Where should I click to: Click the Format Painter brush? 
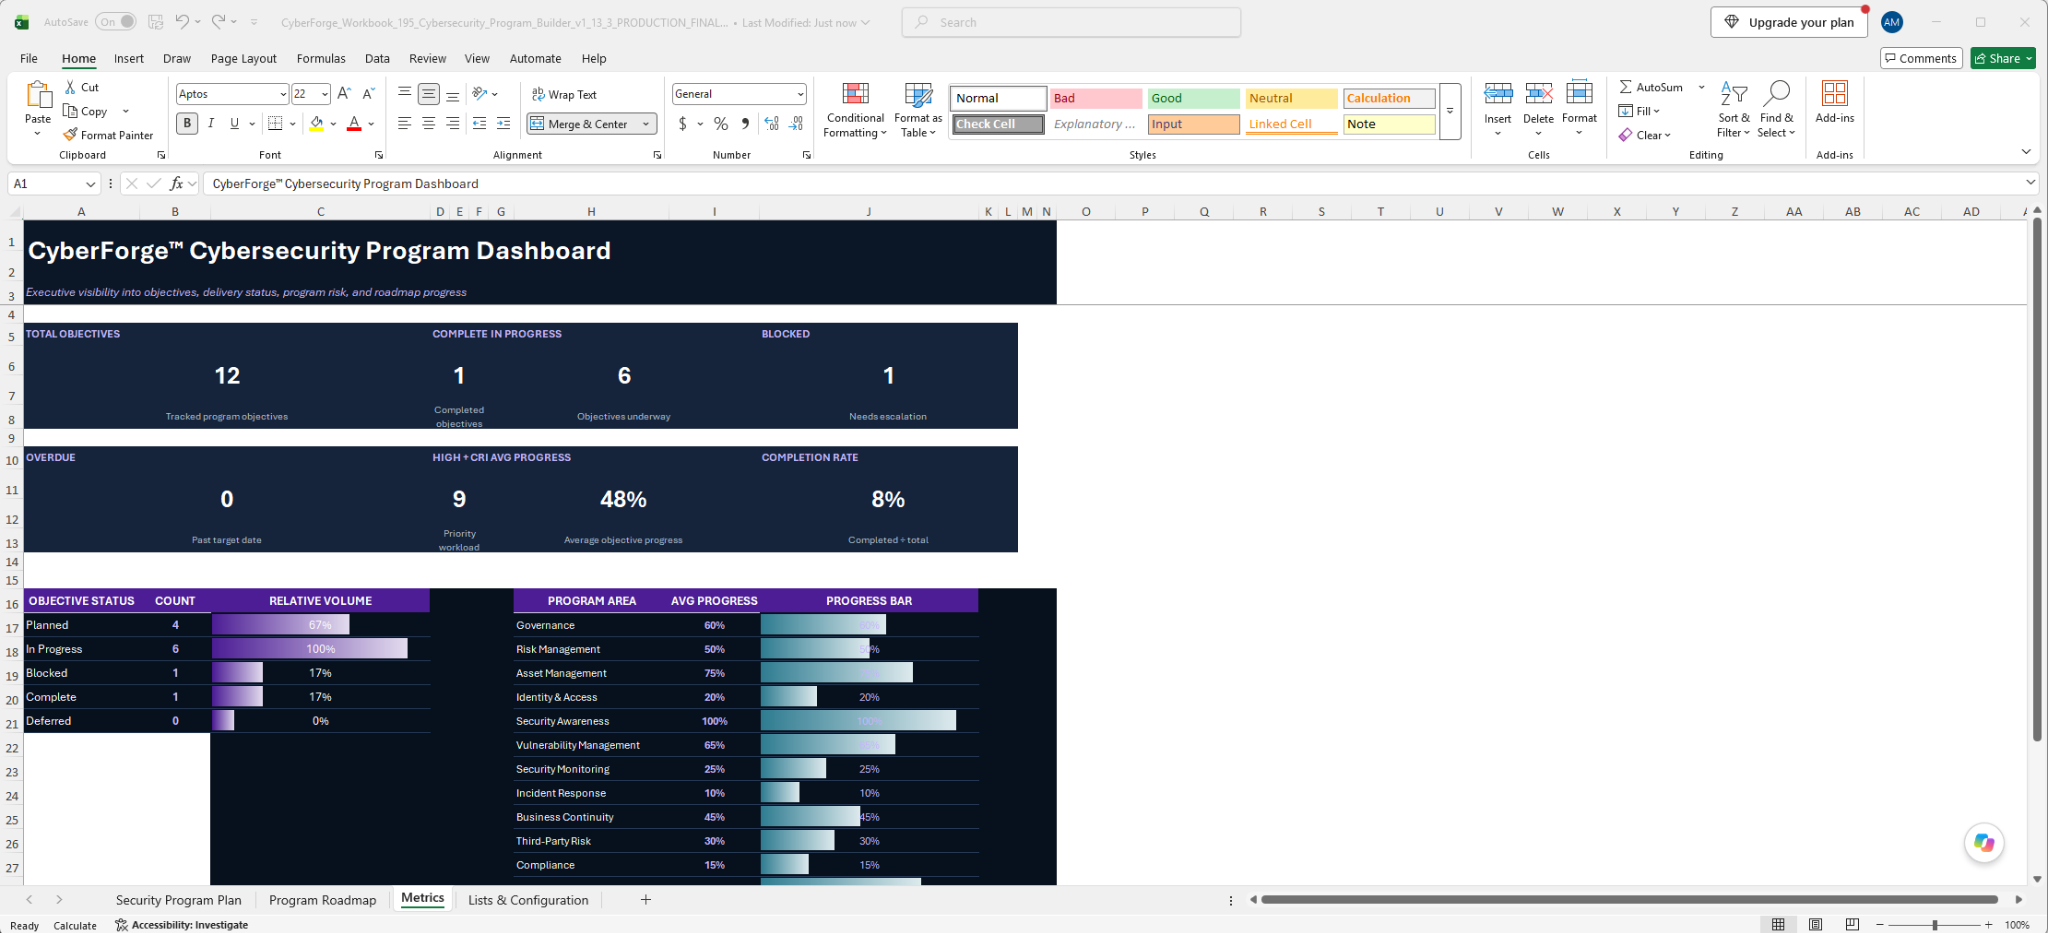coord(70,135)
